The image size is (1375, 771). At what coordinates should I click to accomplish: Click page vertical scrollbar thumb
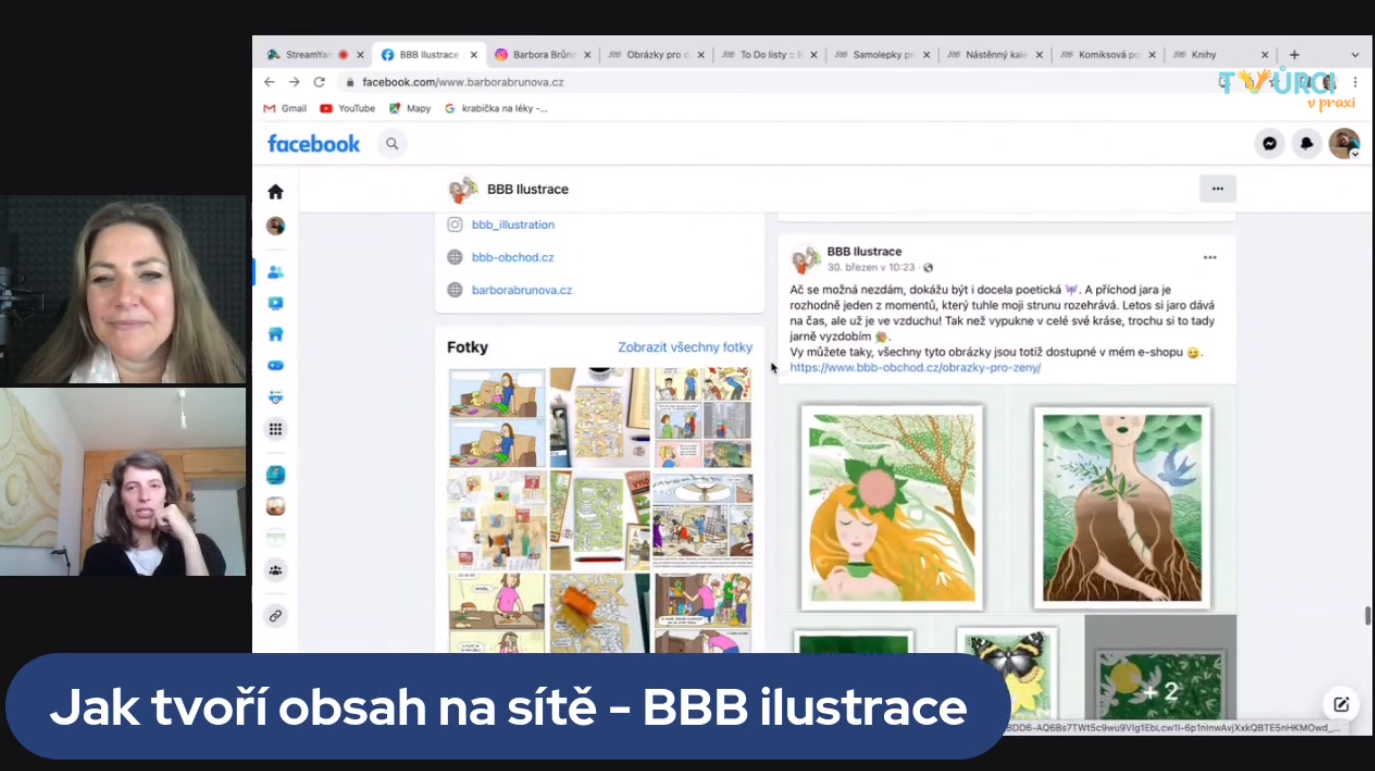1367,616
